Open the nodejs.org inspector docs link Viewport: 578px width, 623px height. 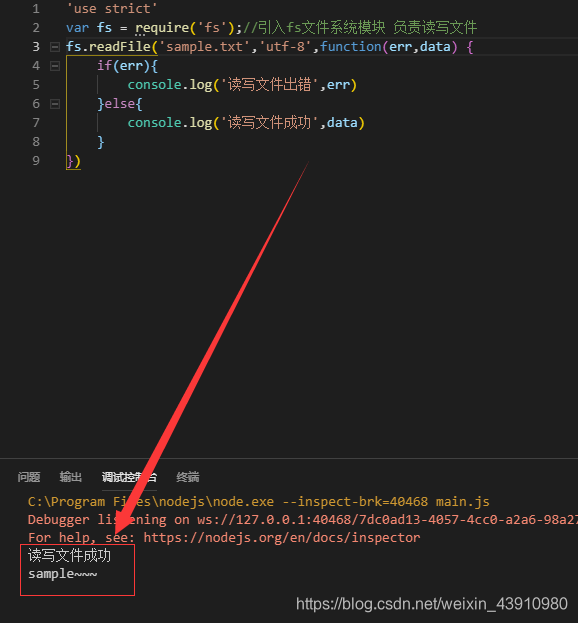(x=282, y=538)
